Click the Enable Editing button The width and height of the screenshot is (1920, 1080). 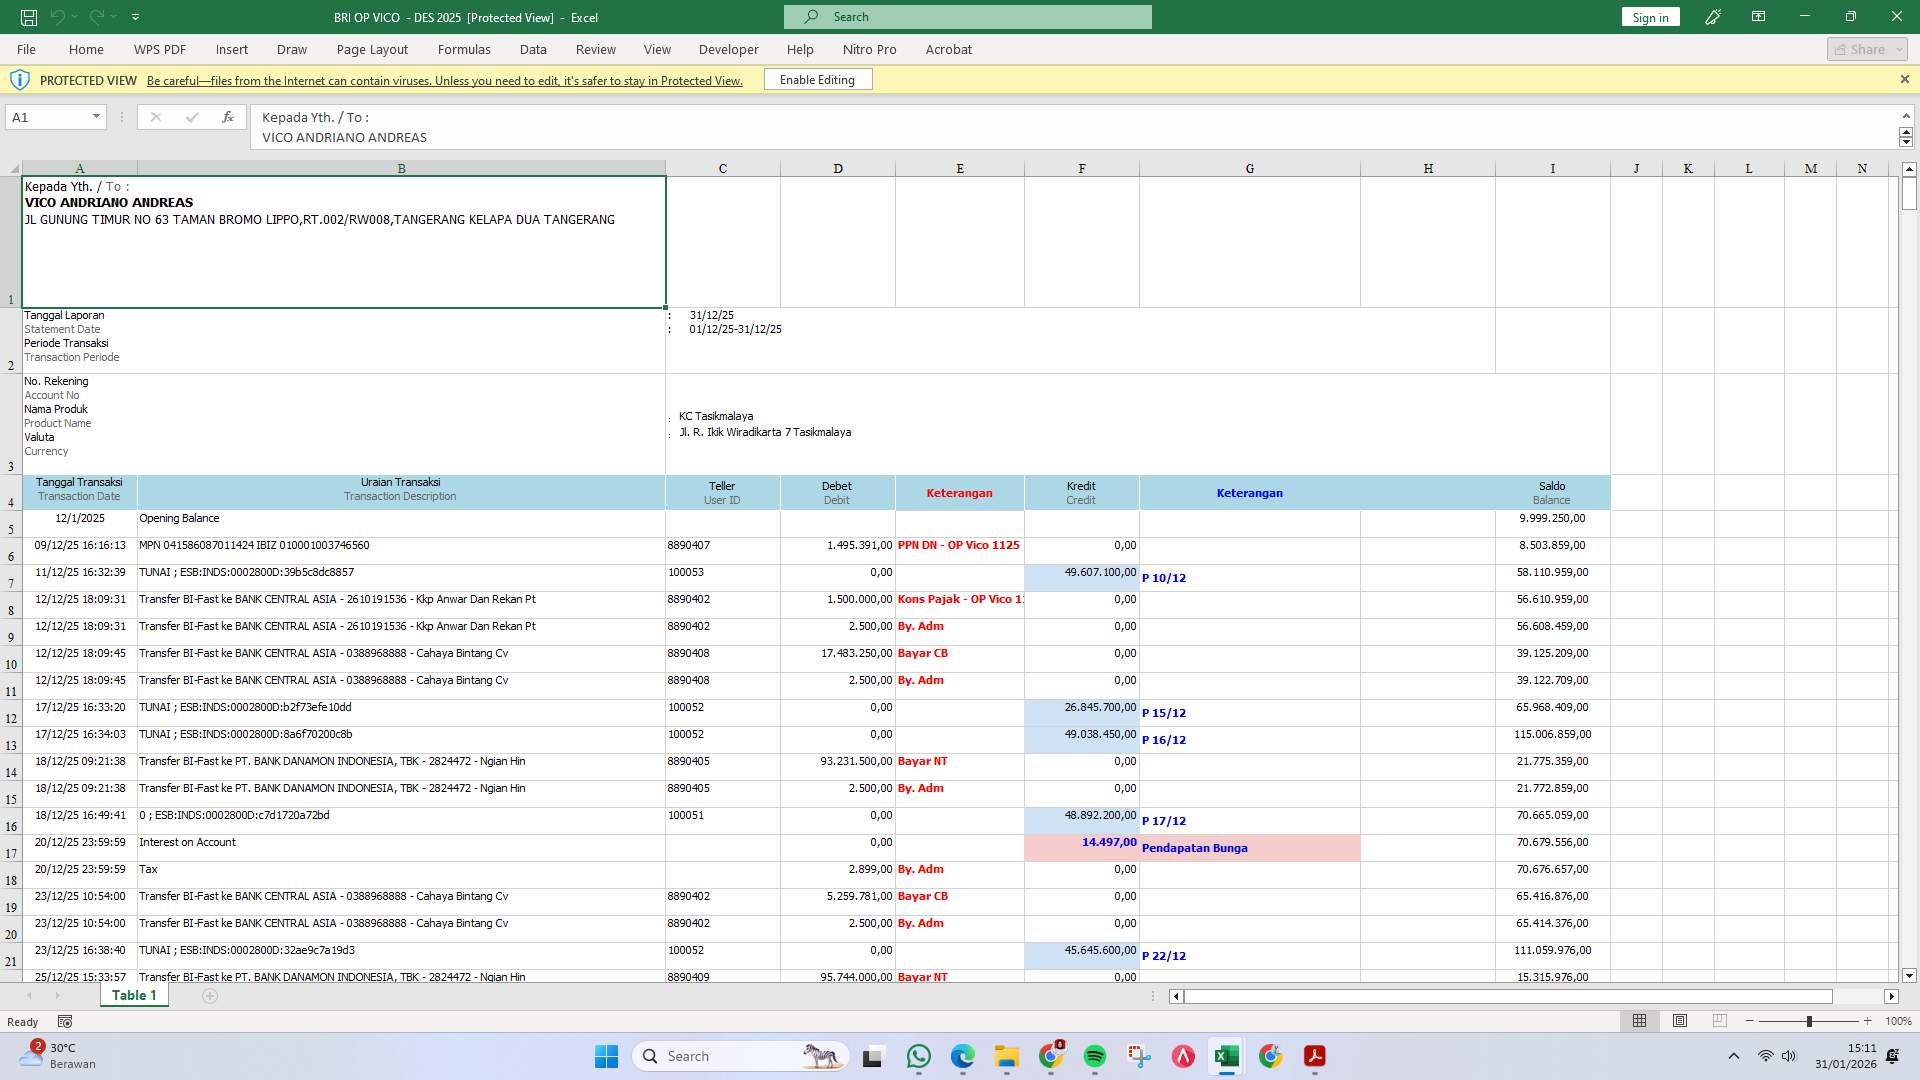pyautogui.click(x=817, y=79)
